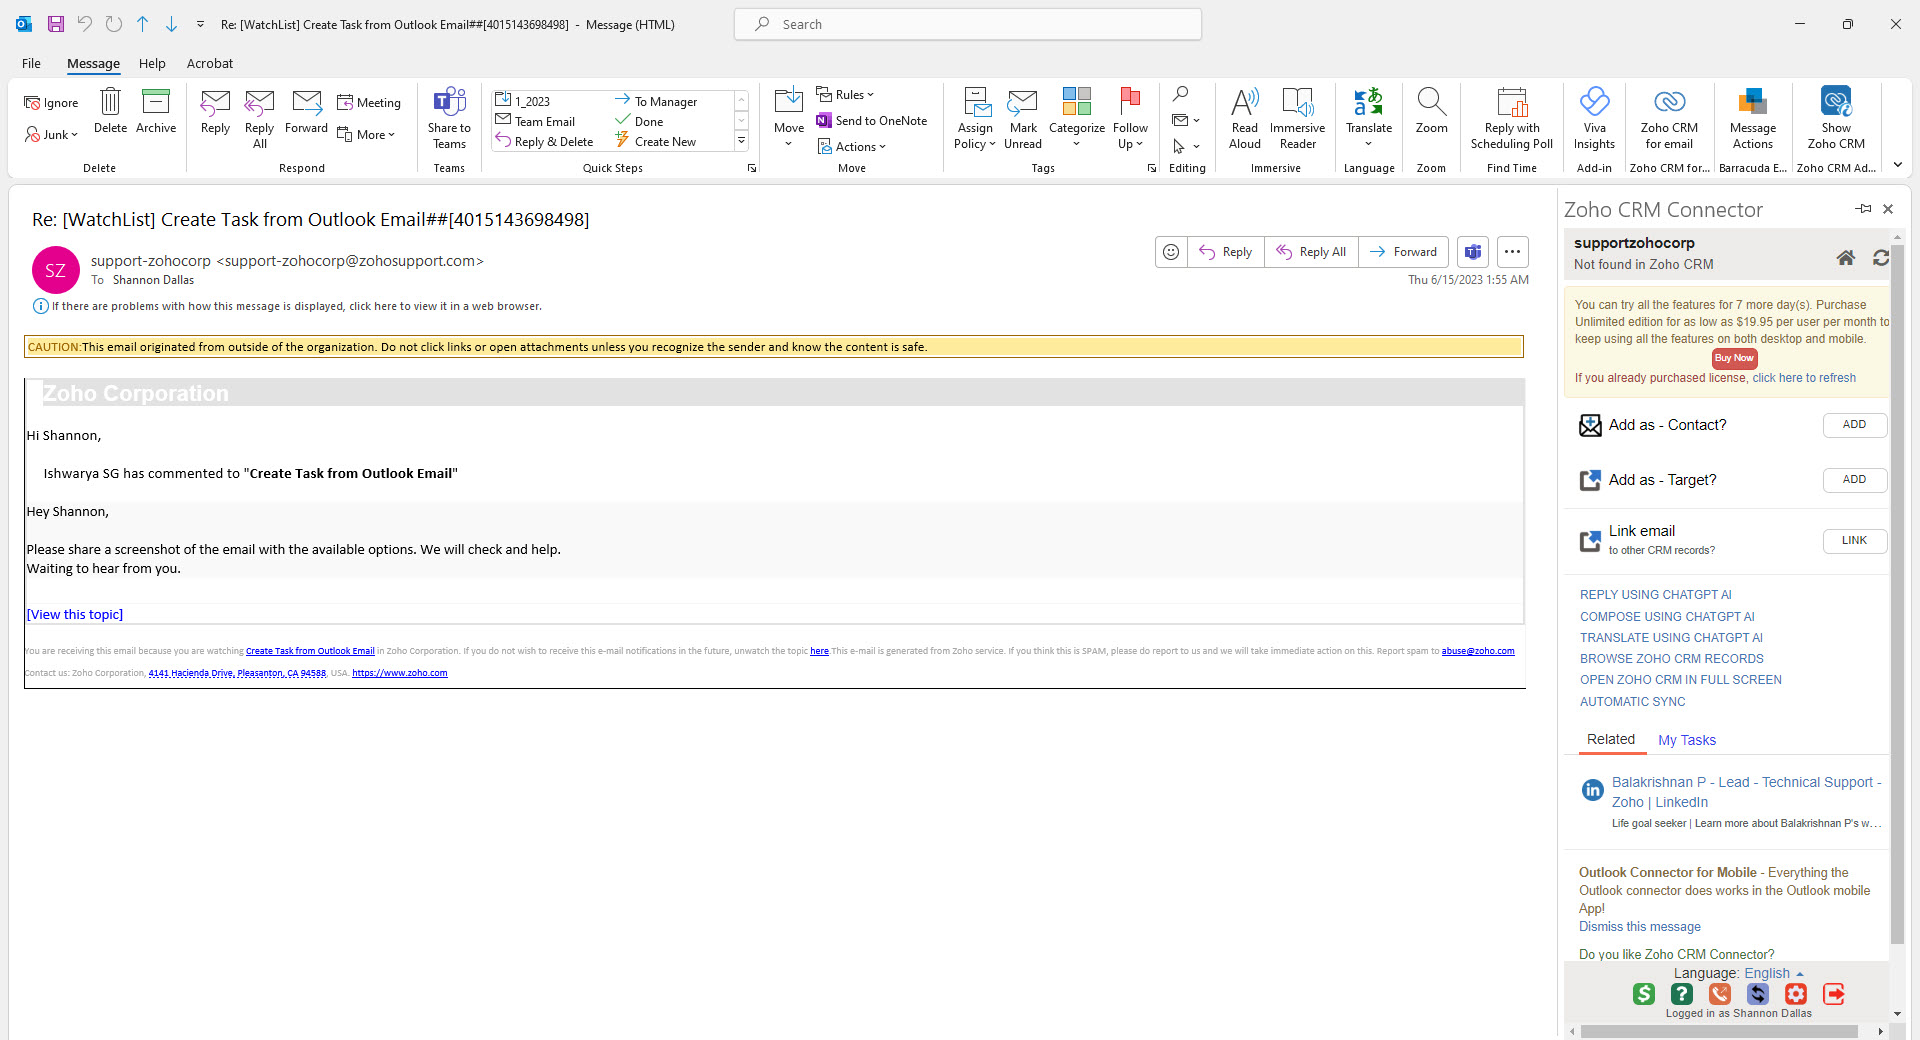Click AUTOMATIC SYNC link
1920x1040 pixels.
pos(1632,702)
